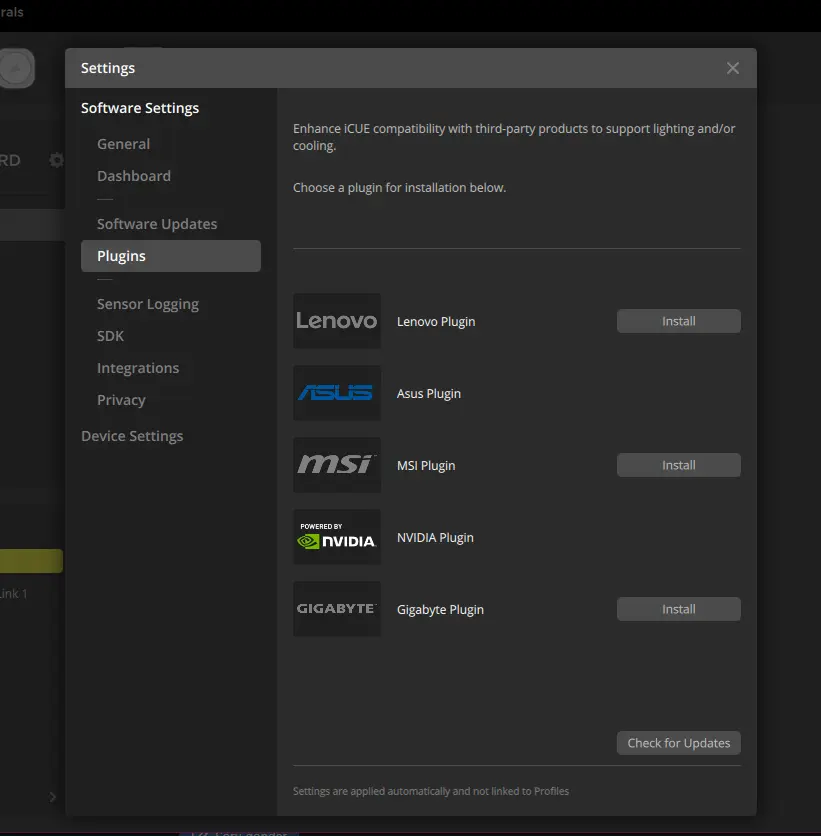Viewport: 821px width, 836px height.
Task: Click the Asus Plugin label
Action: point(429,393)
